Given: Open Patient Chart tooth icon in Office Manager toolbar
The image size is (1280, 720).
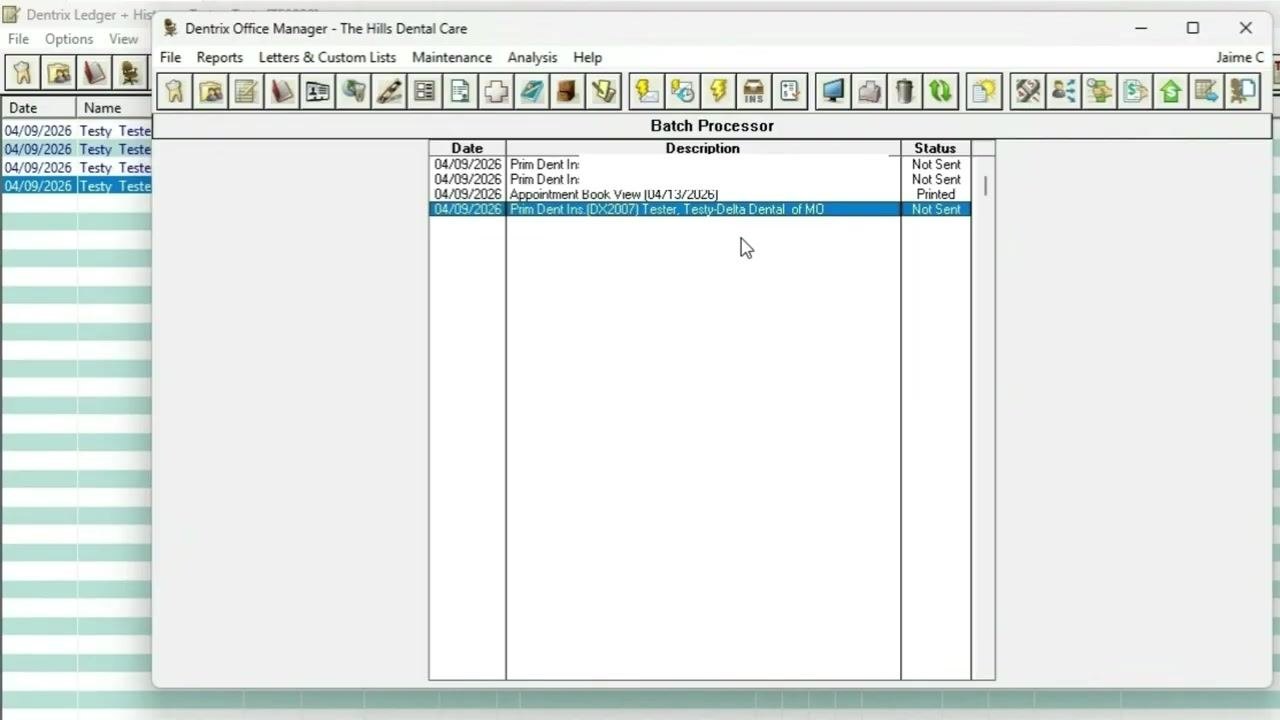Looking at the screenshot, I should click(x=174, y=92).
